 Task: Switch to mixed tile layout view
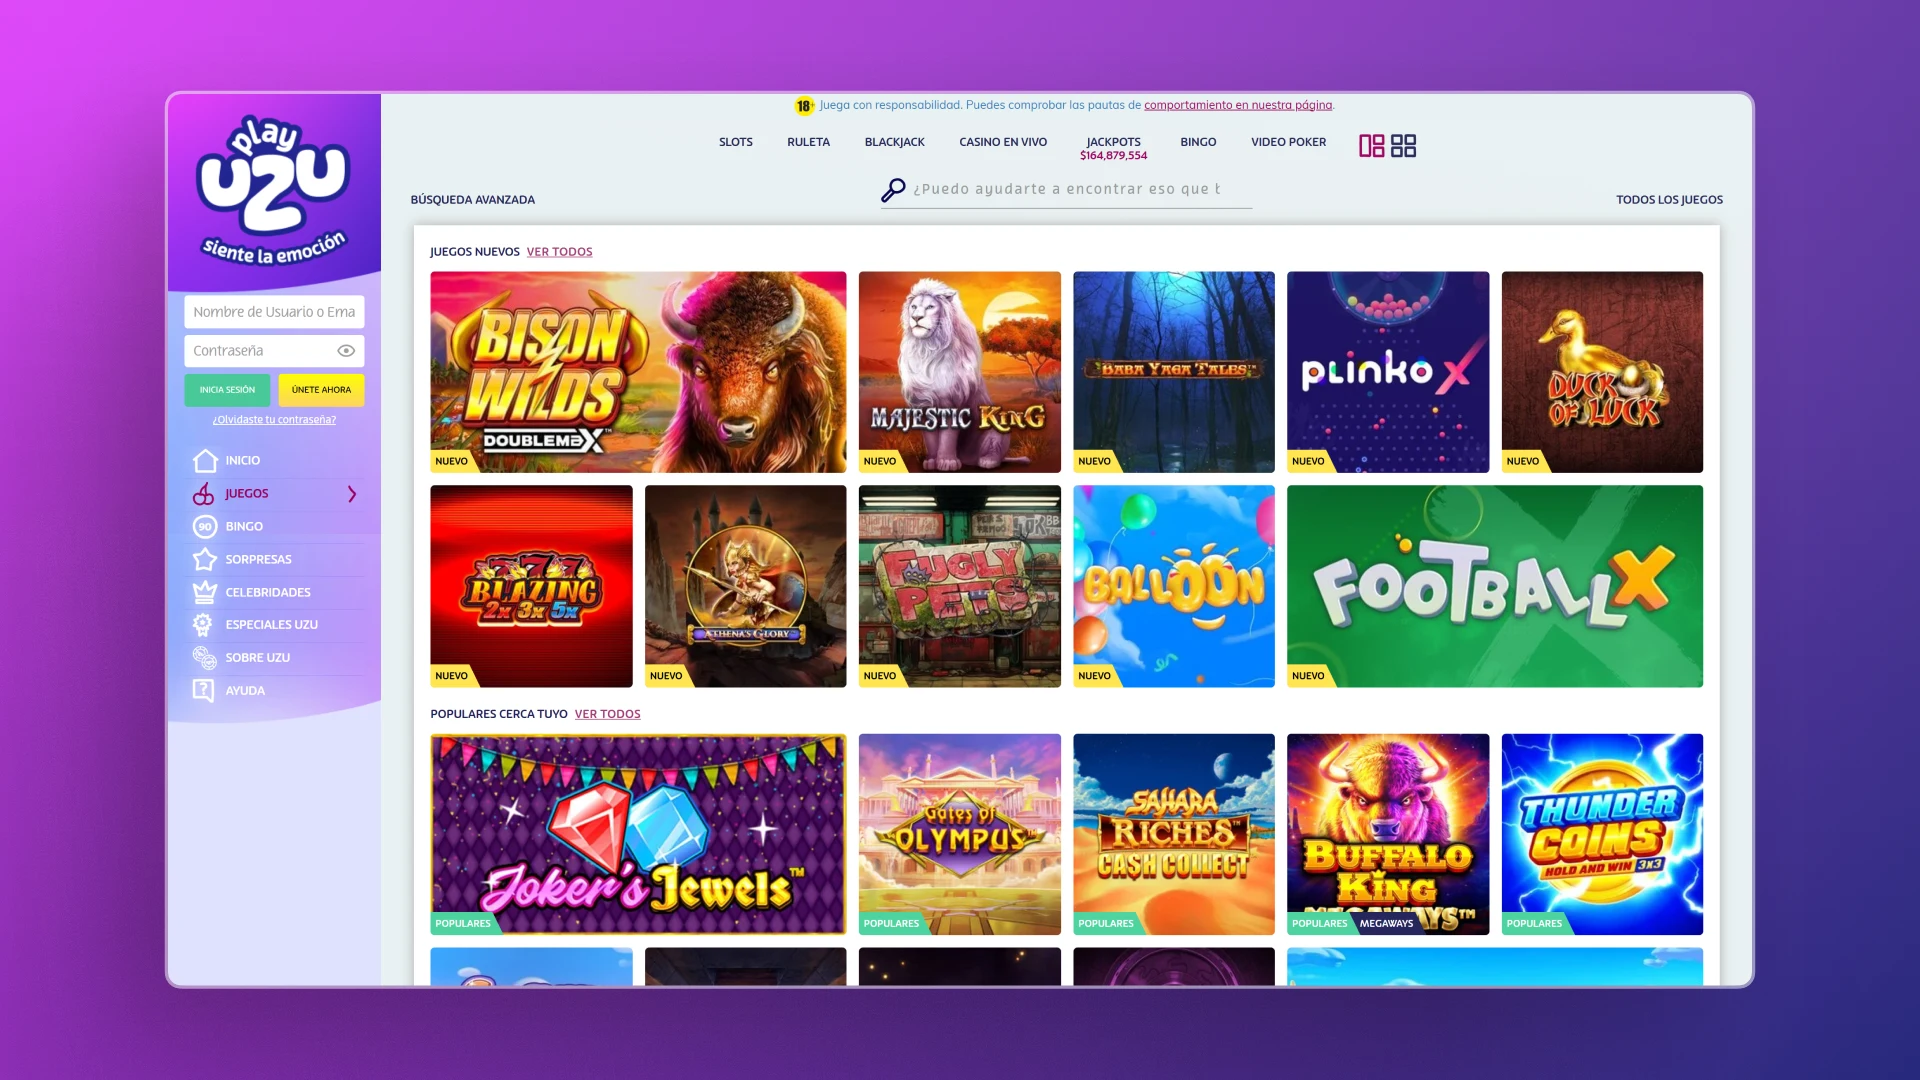[x=1371, y=146]
